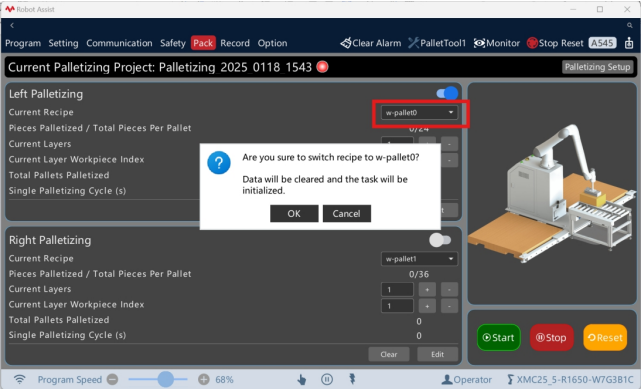Cancel the recipe switch dialog

point(347,214)
